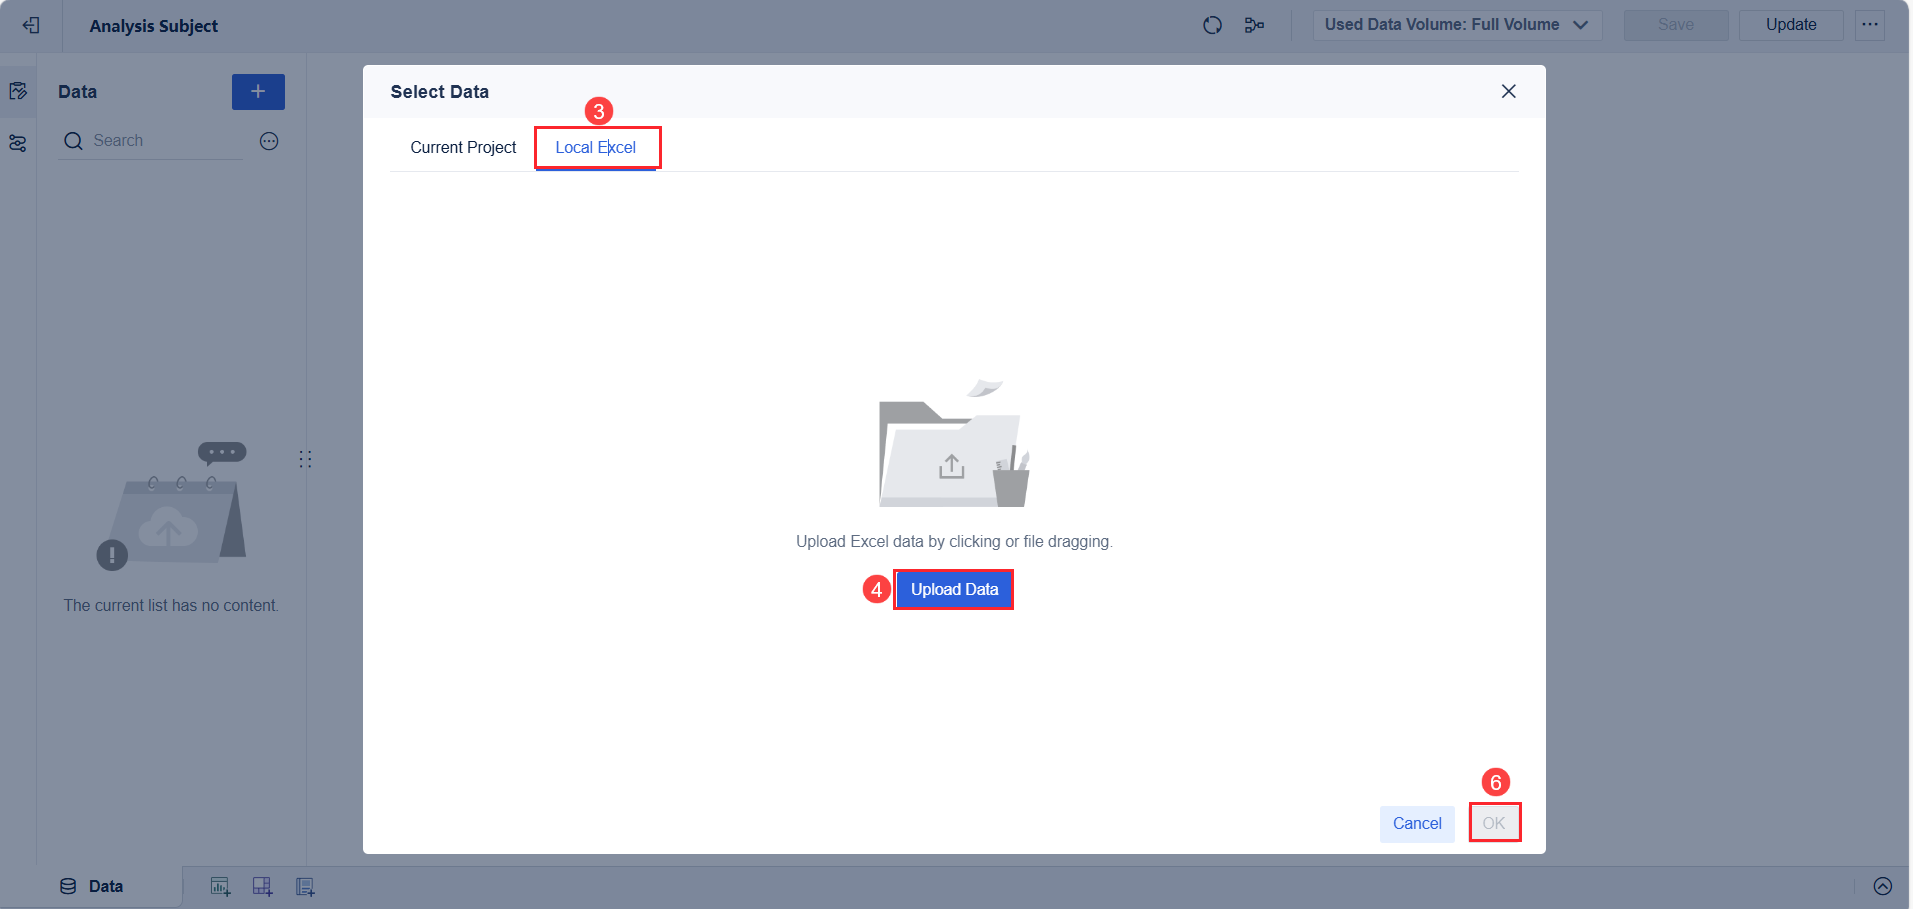
Task: Switch to the Current Project tab
Action: (463, 147)
